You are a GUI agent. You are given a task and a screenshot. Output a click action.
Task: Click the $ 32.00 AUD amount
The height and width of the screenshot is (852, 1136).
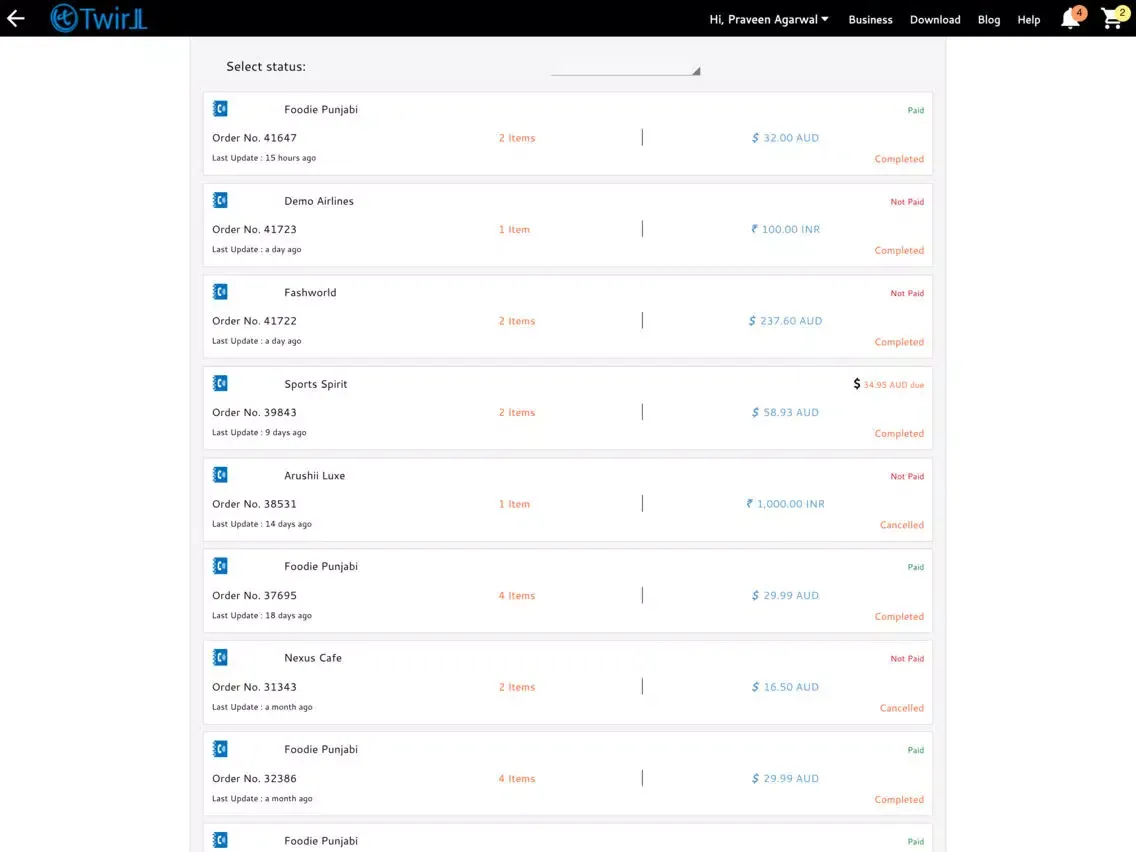[x=785, y=138]
